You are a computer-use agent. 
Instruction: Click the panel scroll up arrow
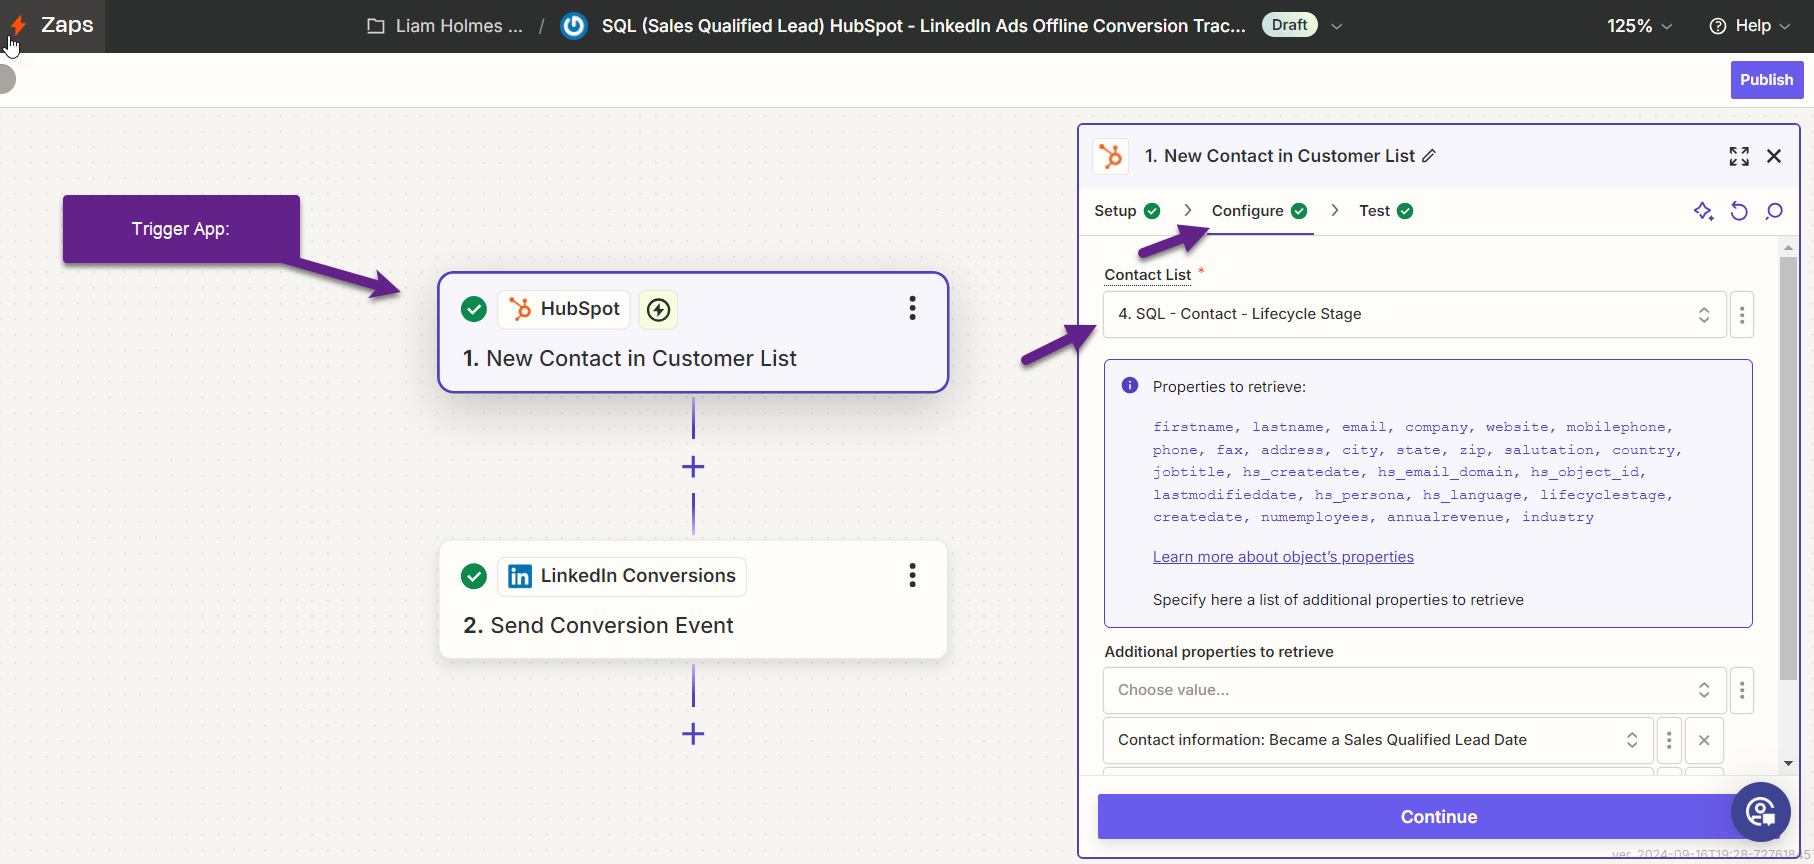(x=1789, y=247)
